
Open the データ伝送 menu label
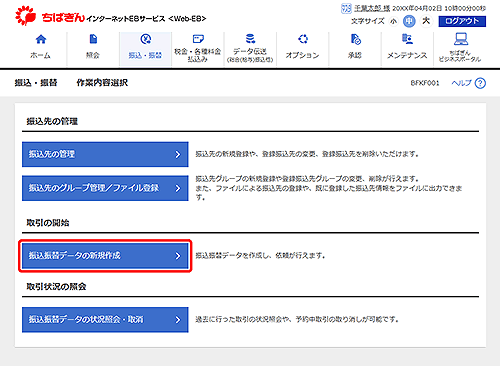point(250,55)
